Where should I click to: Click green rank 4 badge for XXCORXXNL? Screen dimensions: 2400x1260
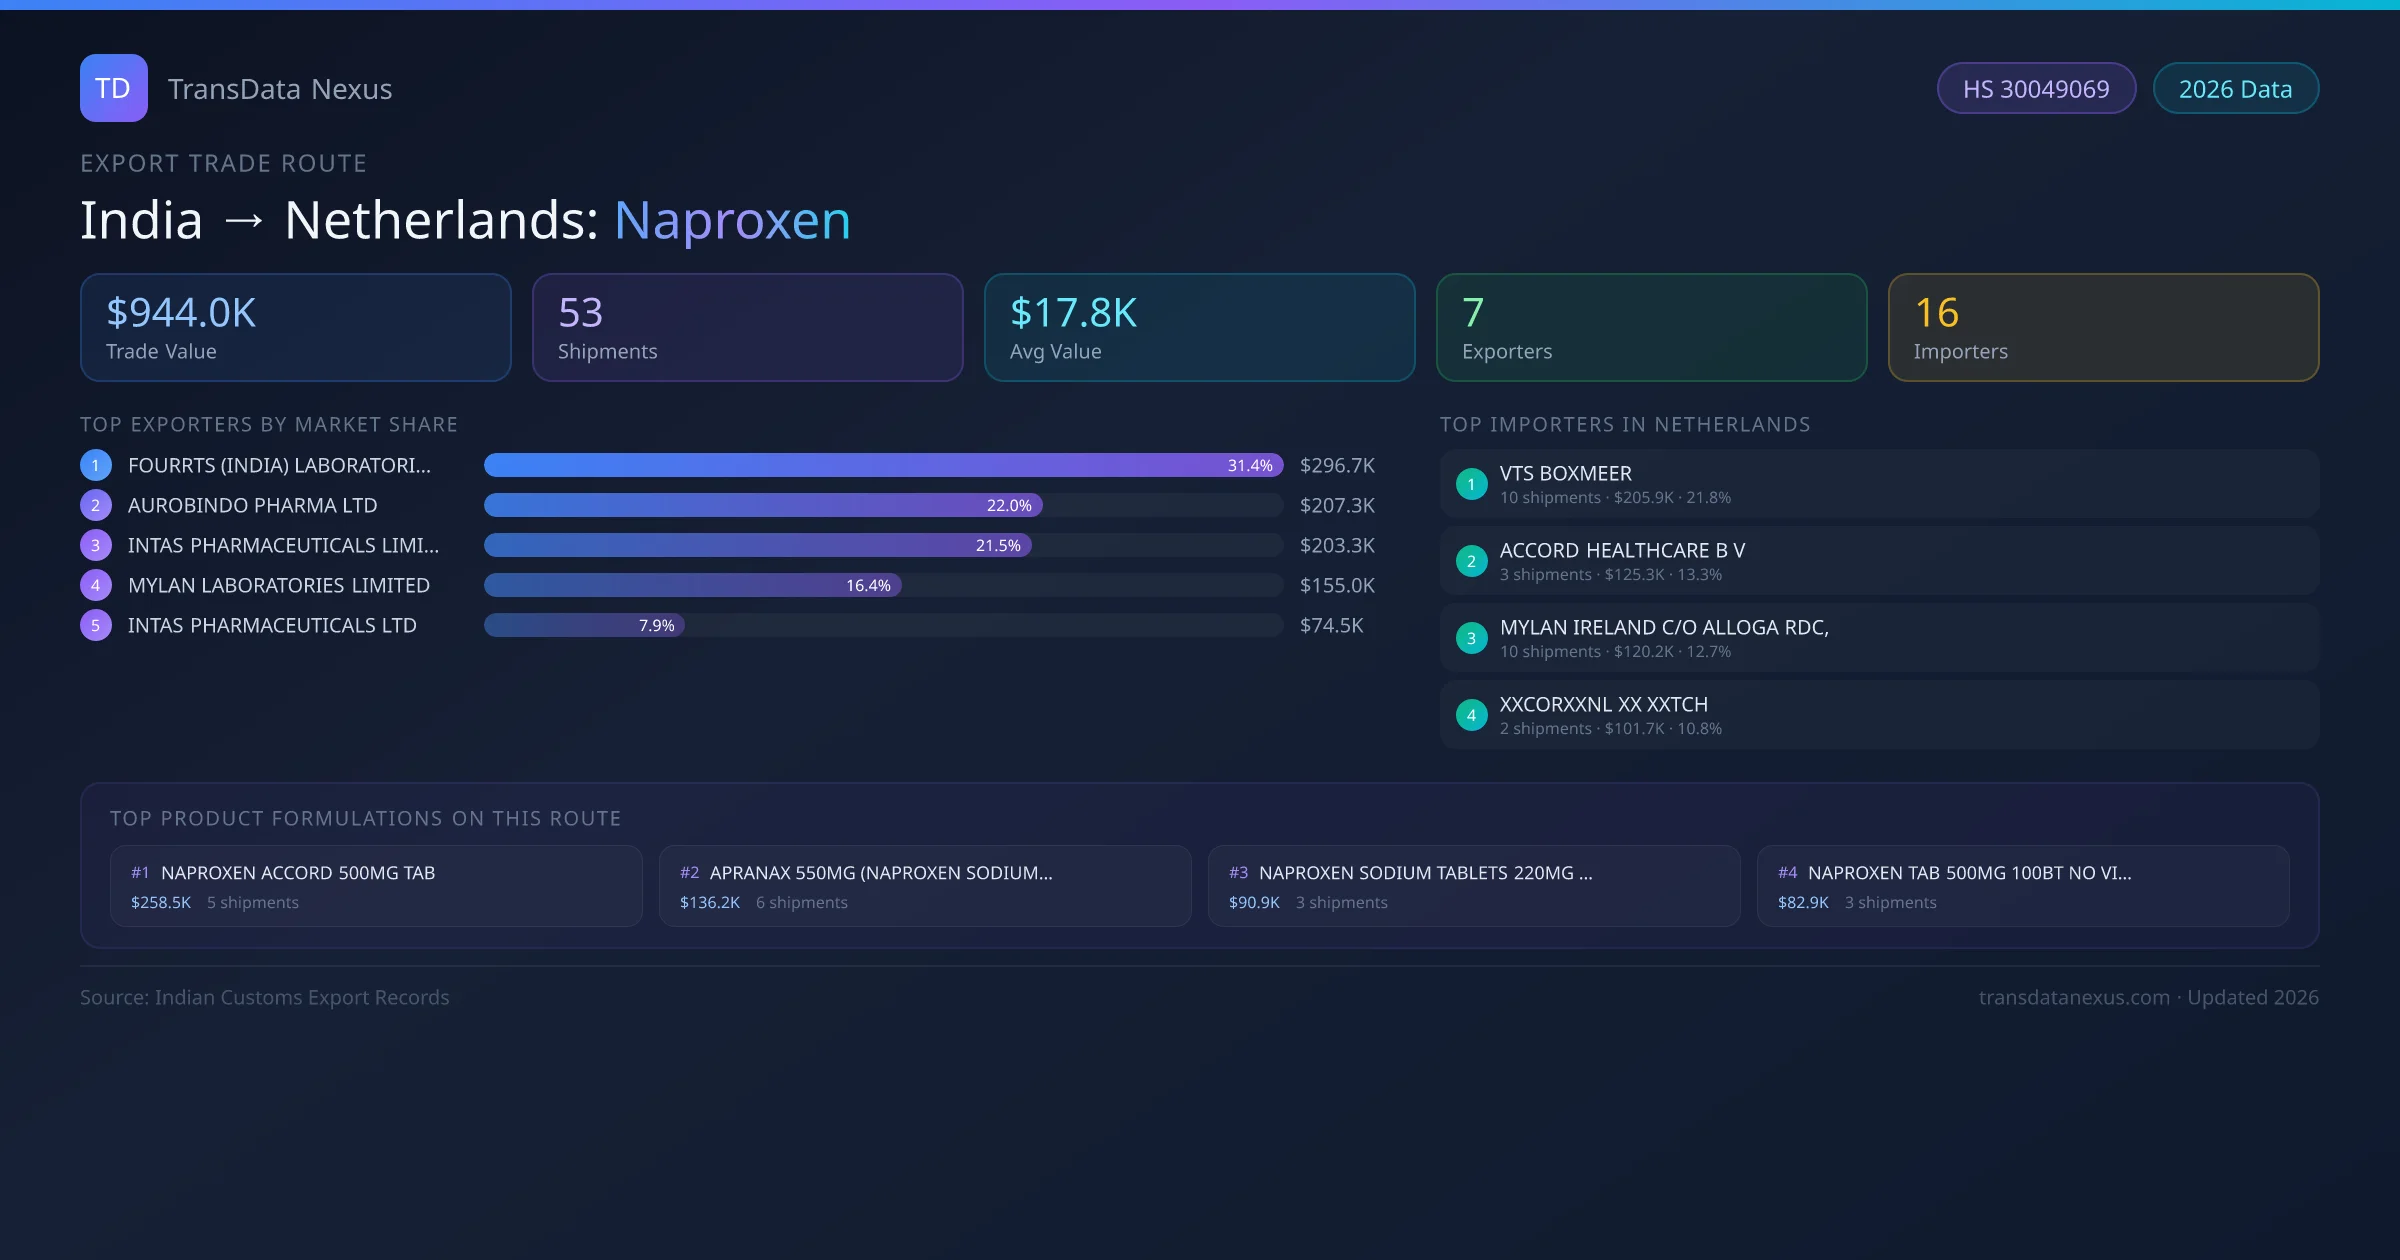(x=1471, y=715)
